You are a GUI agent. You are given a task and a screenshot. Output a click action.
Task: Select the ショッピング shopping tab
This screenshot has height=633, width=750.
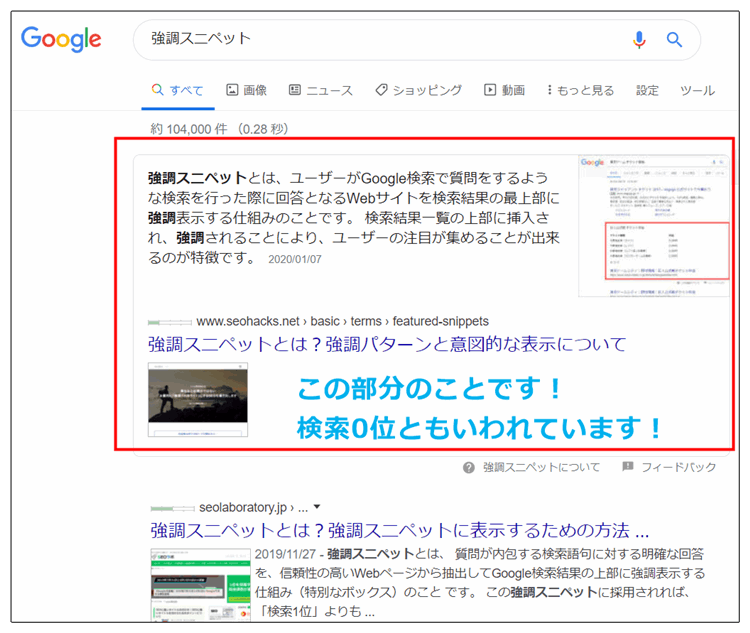(x=418, y=90)
